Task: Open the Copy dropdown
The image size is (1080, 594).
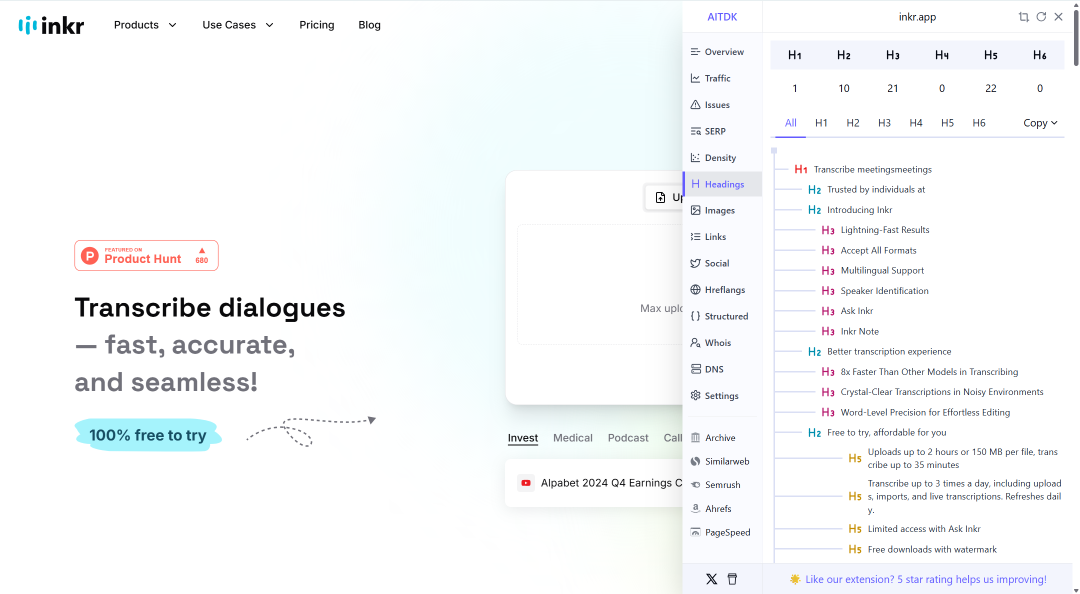Action: click(1040, 123)
